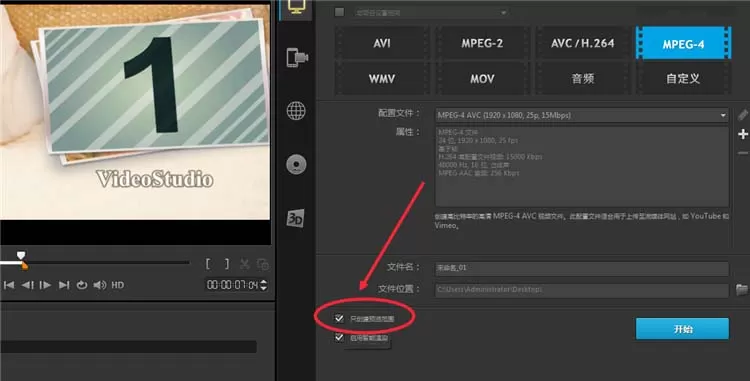Click the 配置文件 label
The height and width of the screenshot is (381, 750).
(398, 113)
